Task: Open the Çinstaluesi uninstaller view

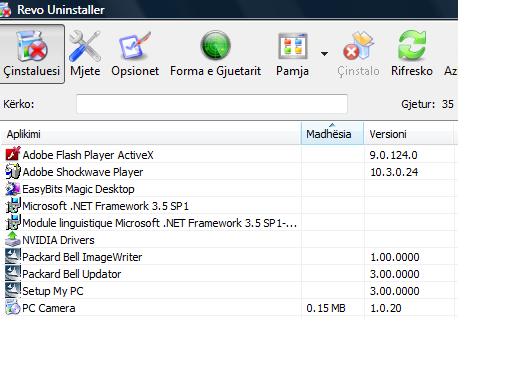Action: (32, 54)
